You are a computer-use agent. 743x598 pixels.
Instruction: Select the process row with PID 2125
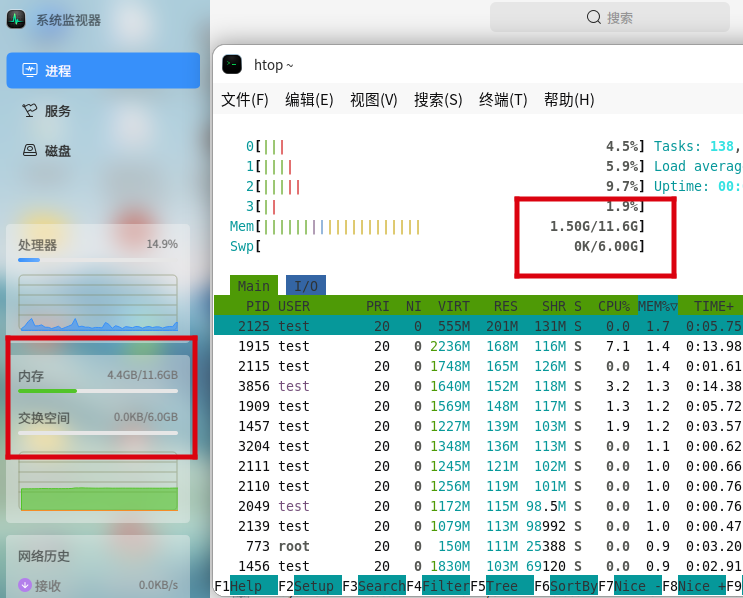(x=479, y=326)
